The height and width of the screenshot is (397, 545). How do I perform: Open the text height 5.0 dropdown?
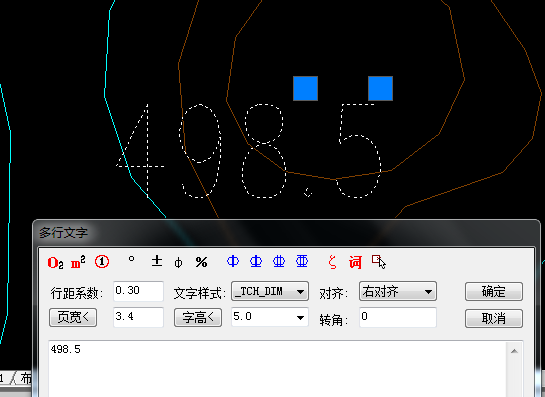pos(270,317)
